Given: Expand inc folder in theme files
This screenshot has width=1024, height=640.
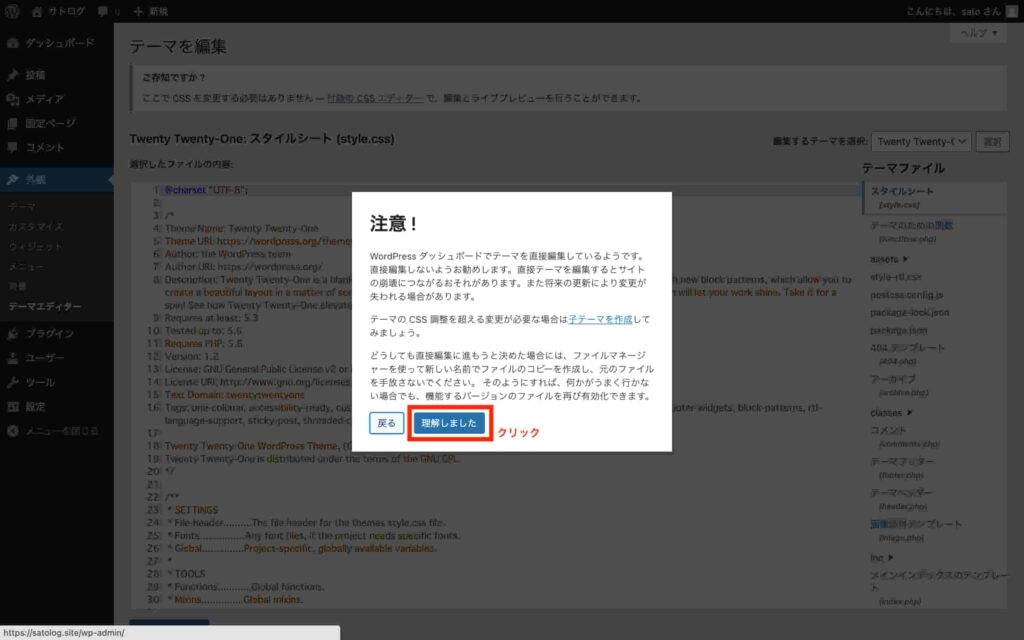Looking at the screenshot, I should pos(881,558).
